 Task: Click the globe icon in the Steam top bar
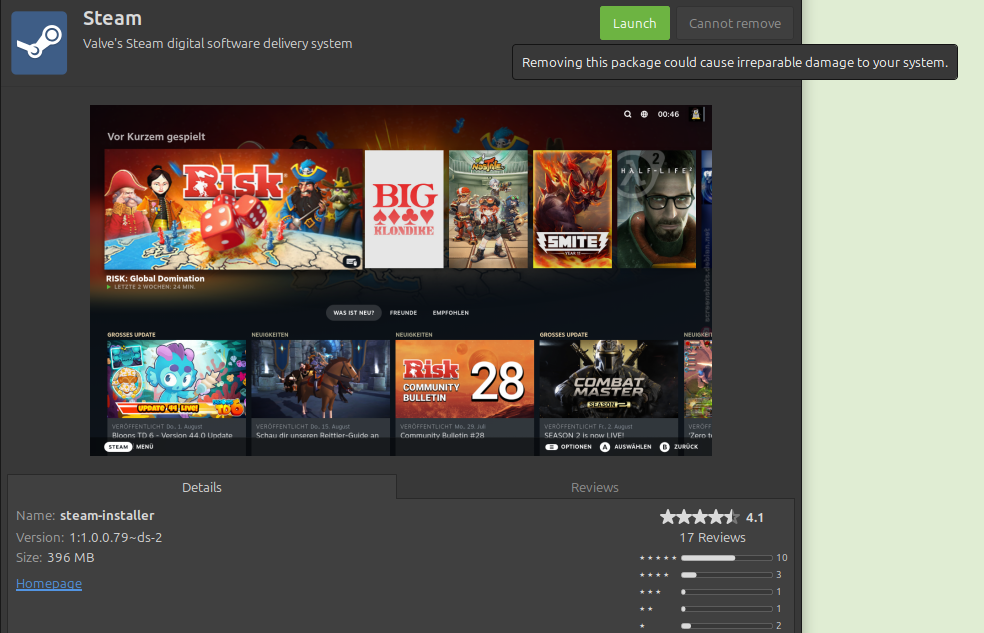(x=643, y=114)
